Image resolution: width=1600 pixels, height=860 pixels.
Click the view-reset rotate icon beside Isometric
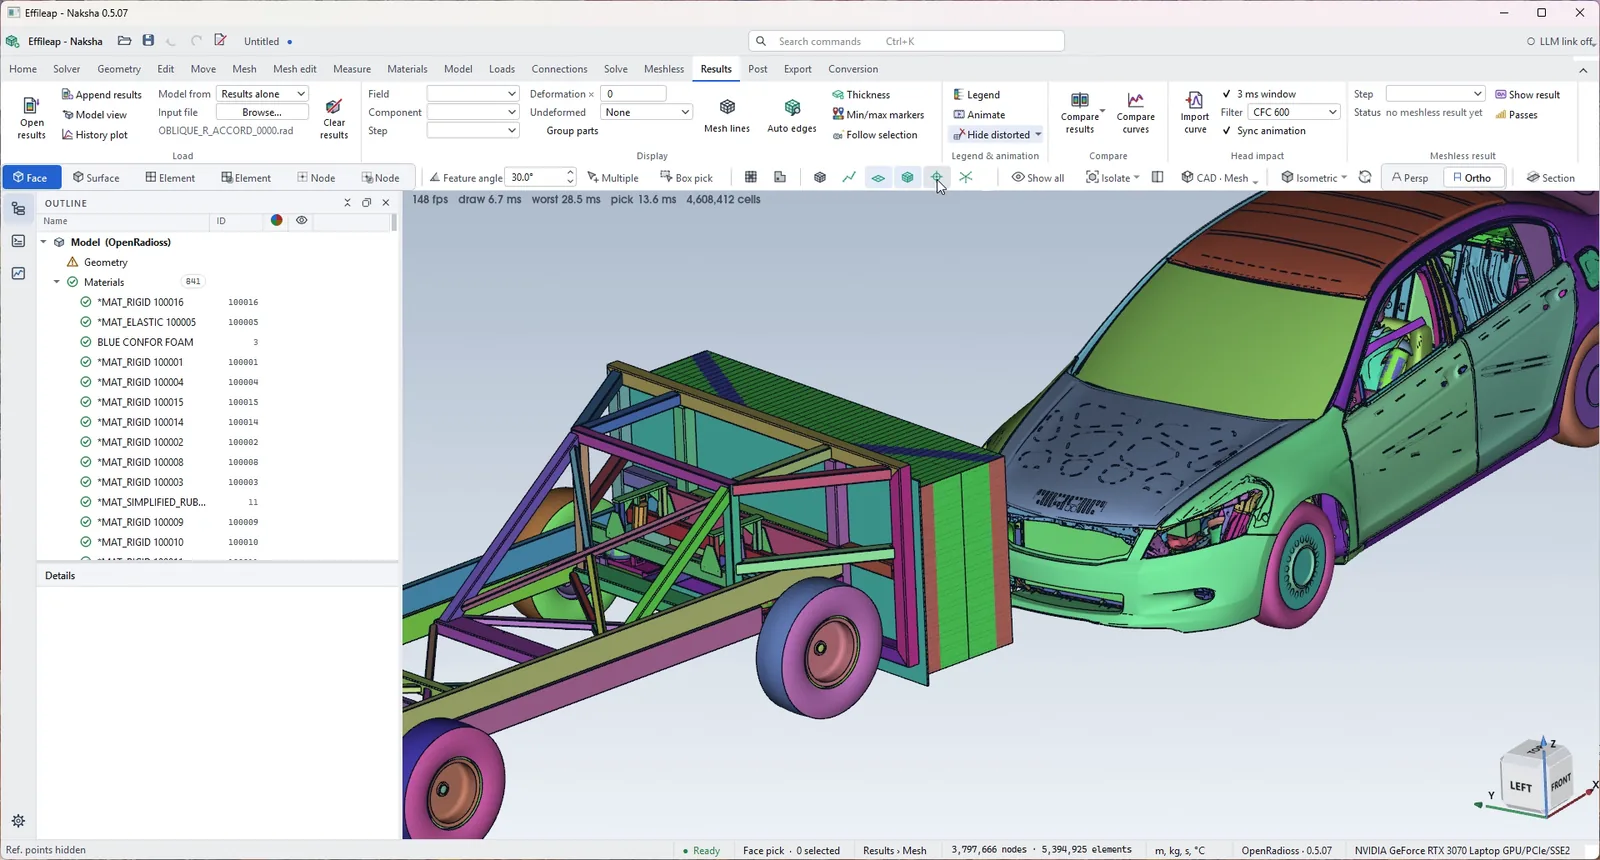1365,177
